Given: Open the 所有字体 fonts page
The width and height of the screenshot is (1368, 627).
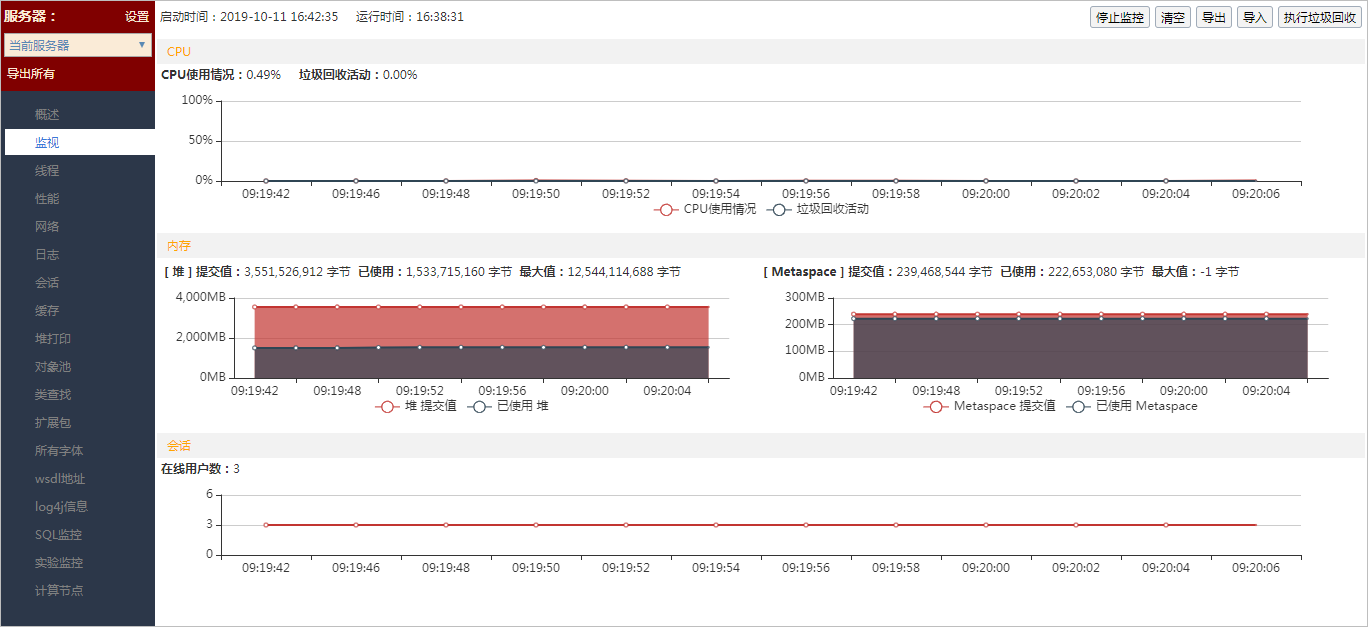Looking at the screenshot, I should click(x=59, y=451).
